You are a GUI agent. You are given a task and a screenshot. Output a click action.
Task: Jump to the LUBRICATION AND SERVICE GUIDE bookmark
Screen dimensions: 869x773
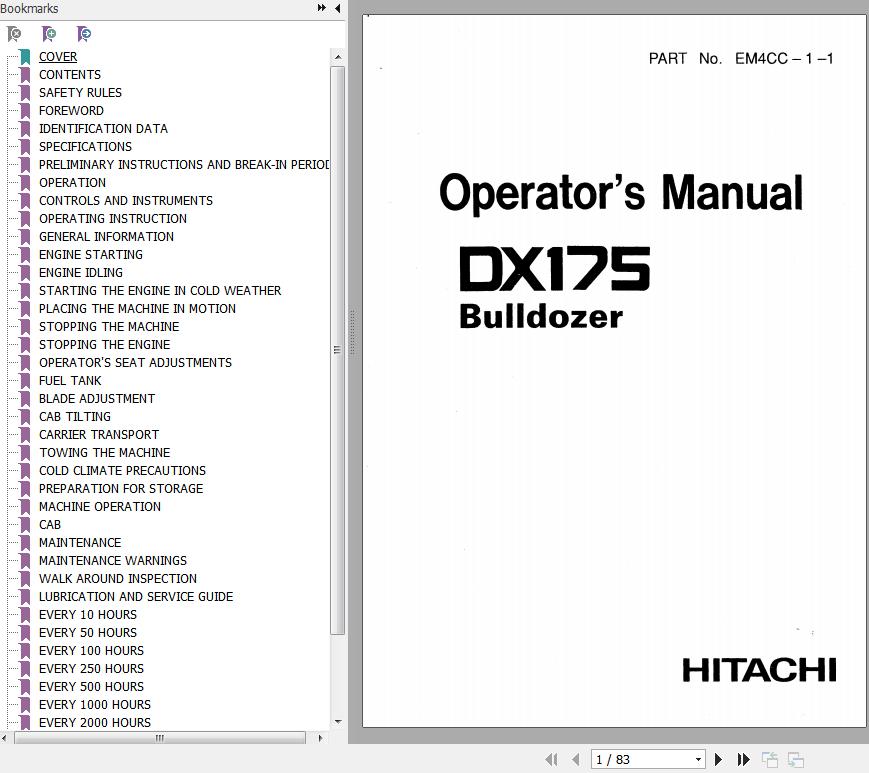(135, 597)
